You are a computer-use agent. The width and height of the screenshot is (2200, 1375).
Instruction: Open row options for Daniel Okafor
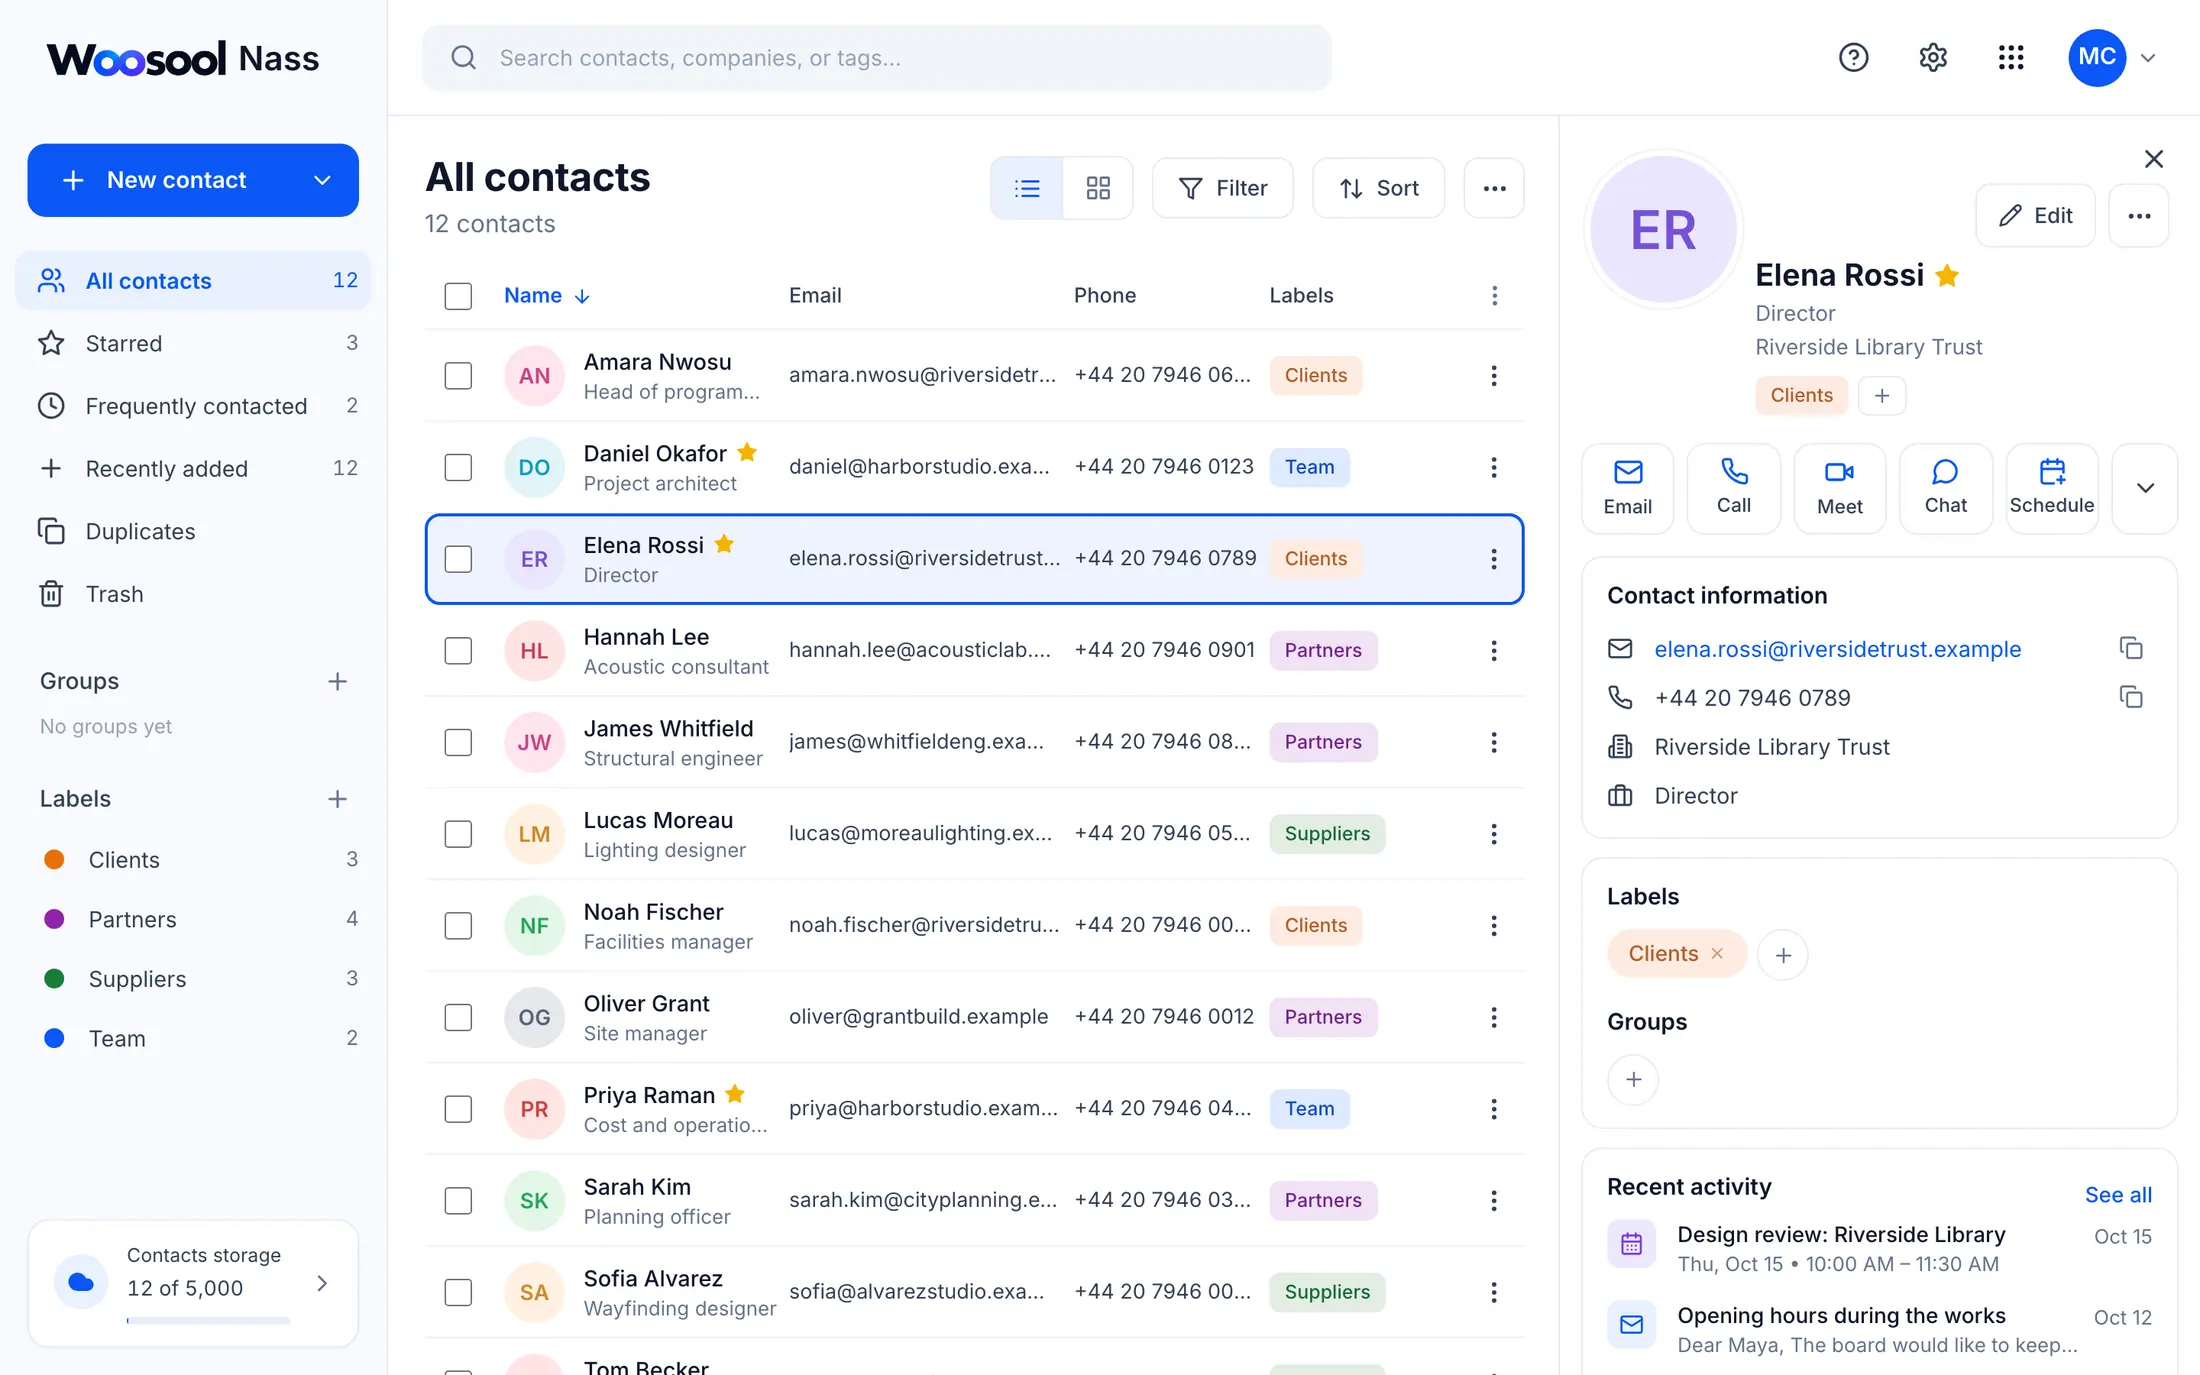click(x=1494, y=467)
